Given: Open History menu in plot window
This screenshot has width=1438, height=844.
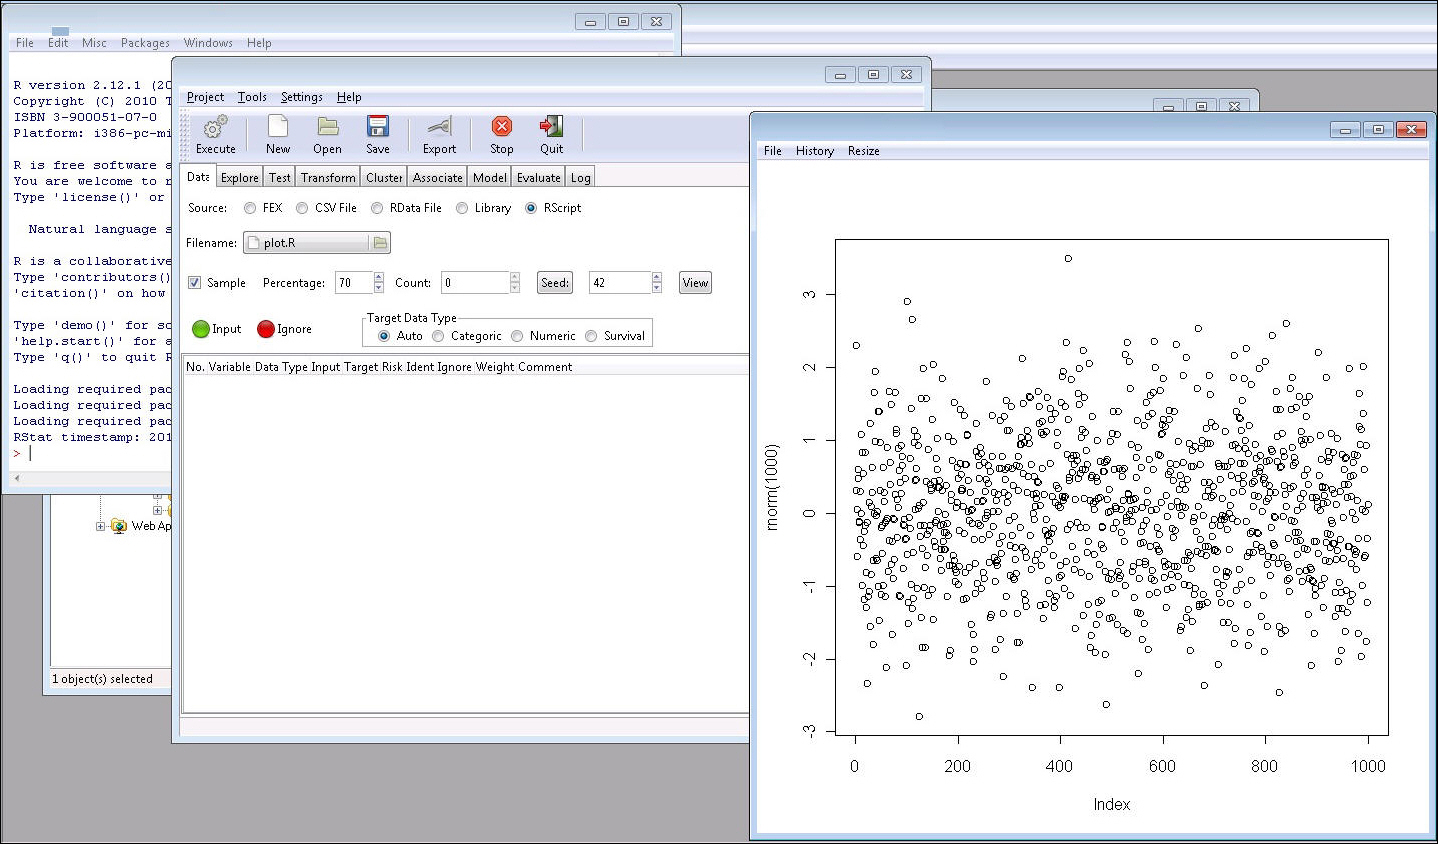Looking at the screenshot, I should click(x=815, y=151).
